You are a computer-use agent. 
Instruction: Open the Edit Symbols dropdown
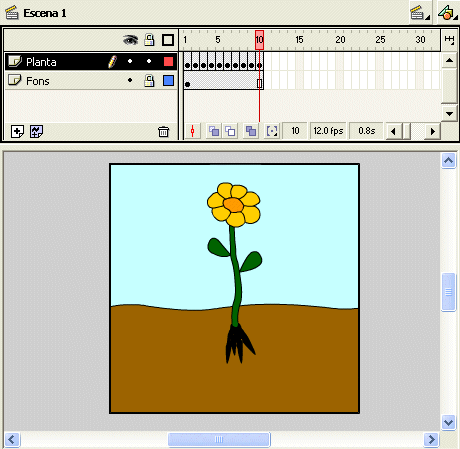click(x=448, y=13)
